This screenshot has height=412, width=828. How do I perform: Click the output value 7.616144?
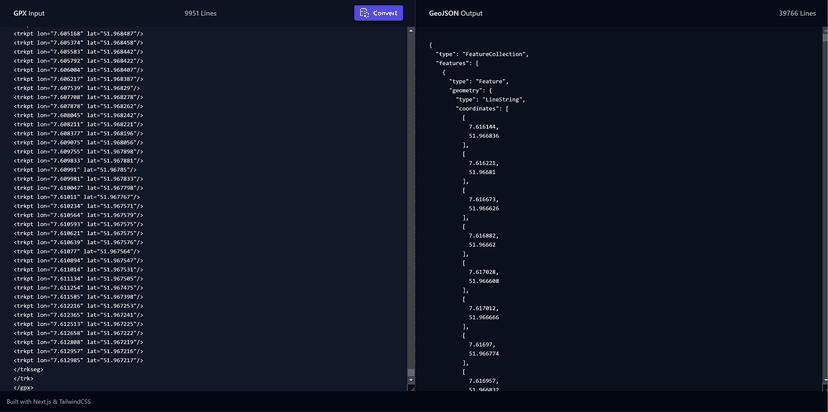tap(484, 127)
